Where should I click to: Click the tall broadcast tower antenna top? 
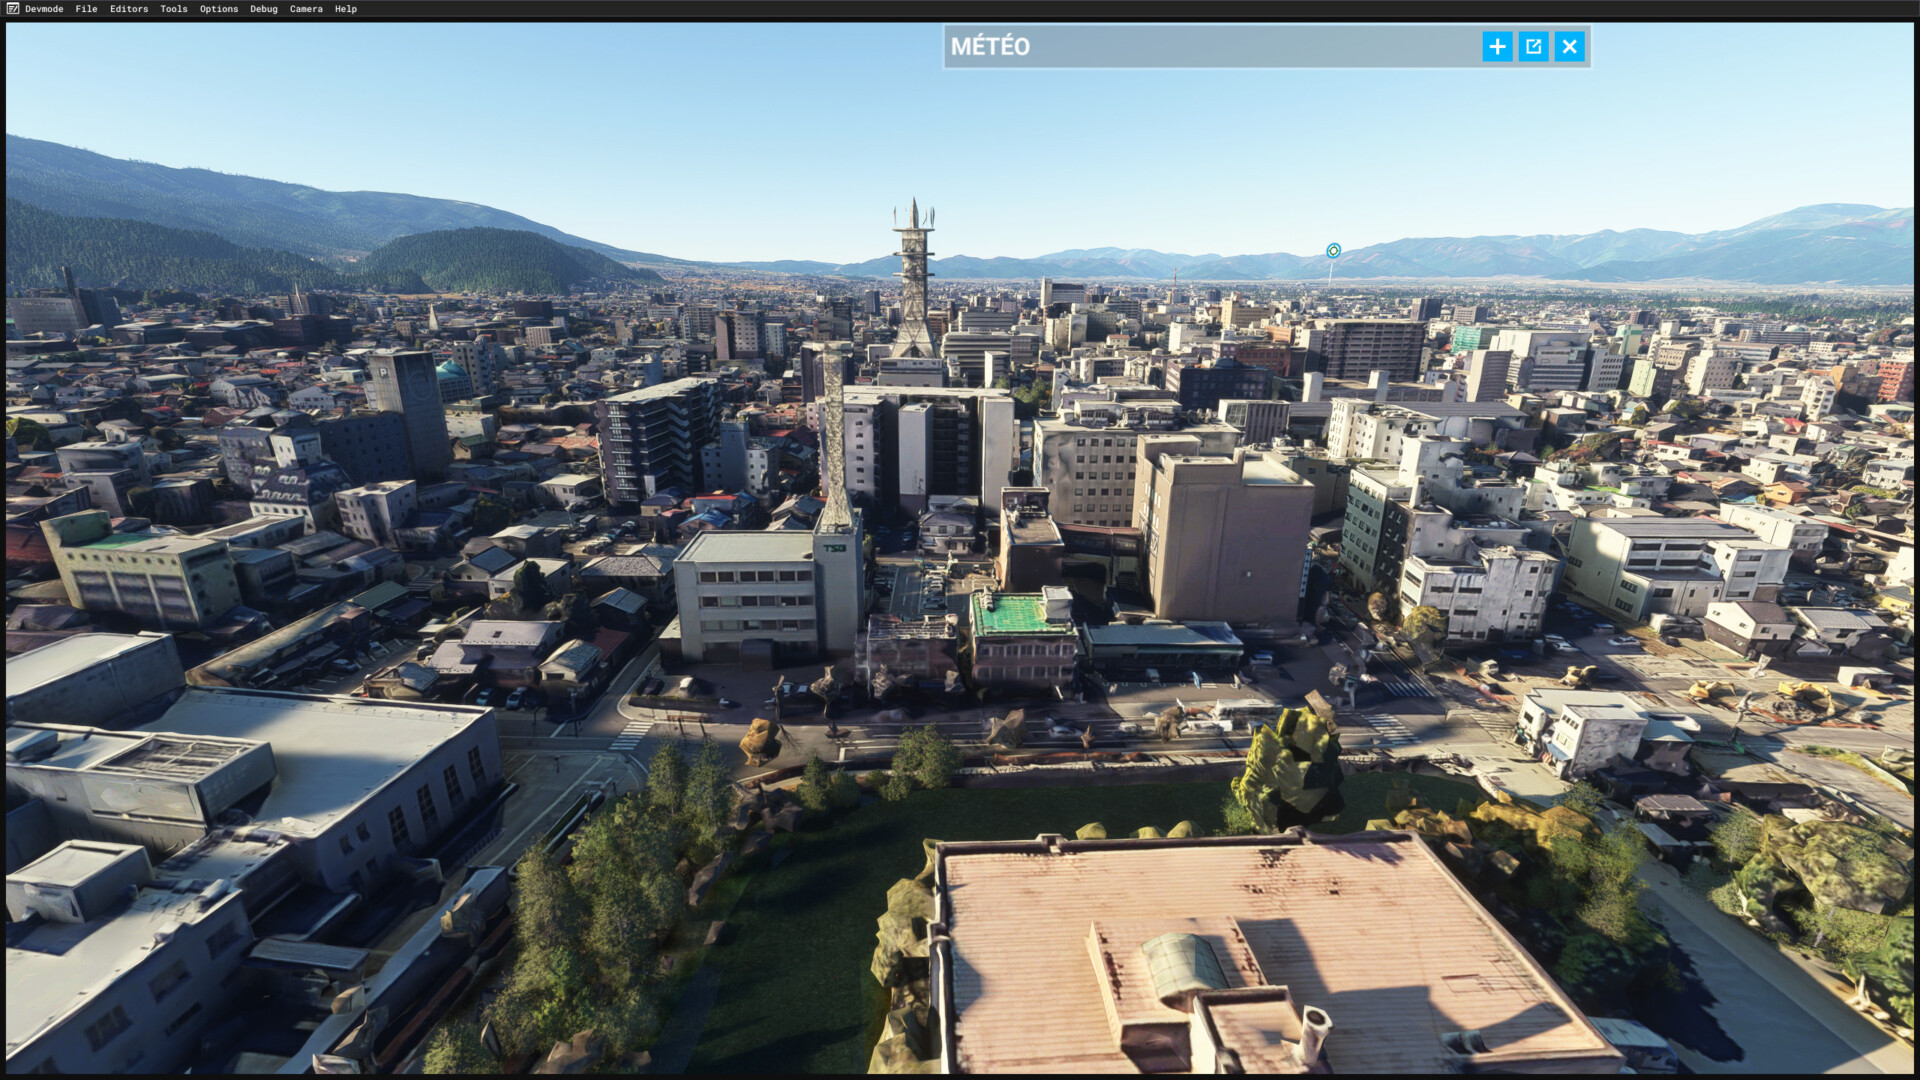(913, 215)
